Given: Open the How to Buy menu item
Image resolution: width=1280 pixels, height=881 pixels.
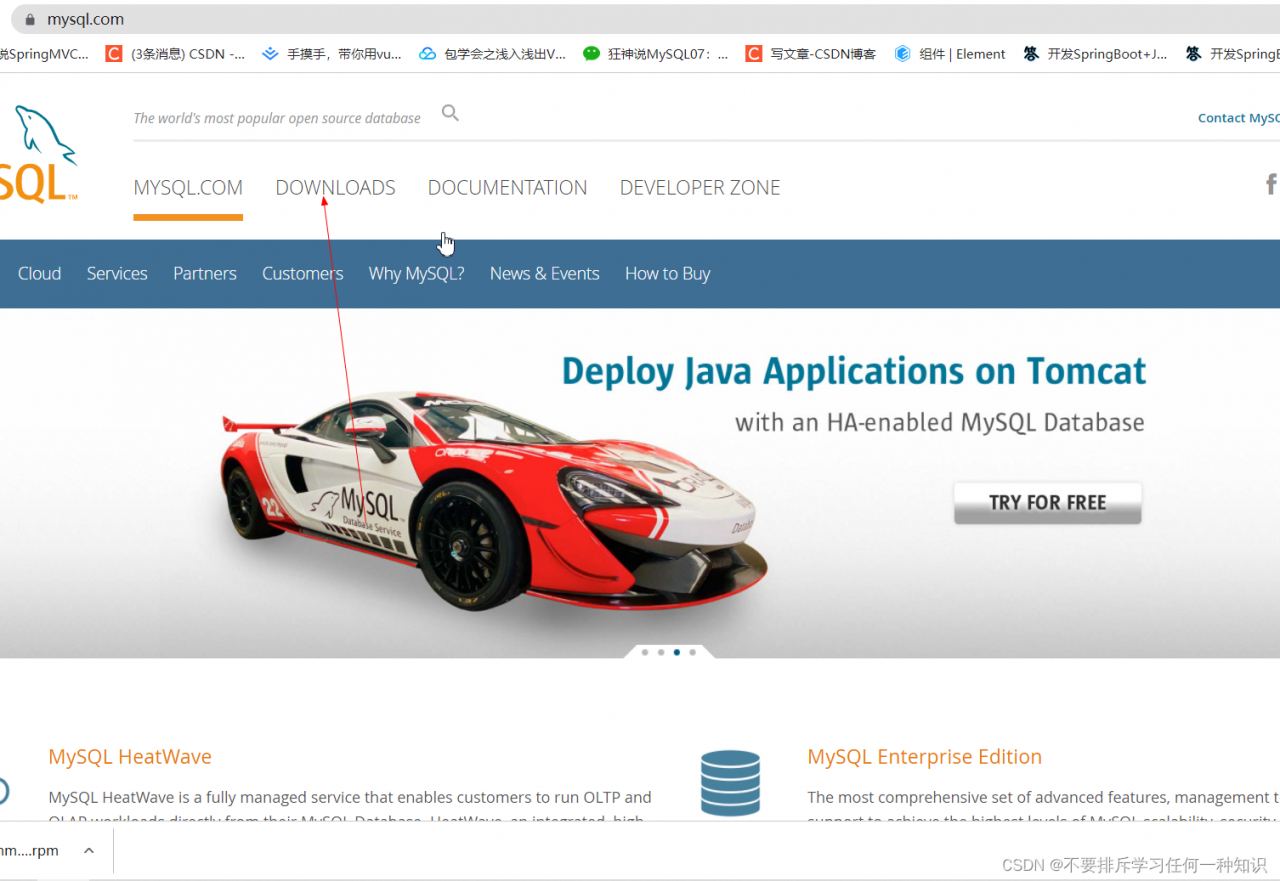Looking at the screenshot, I should [668, 274].
